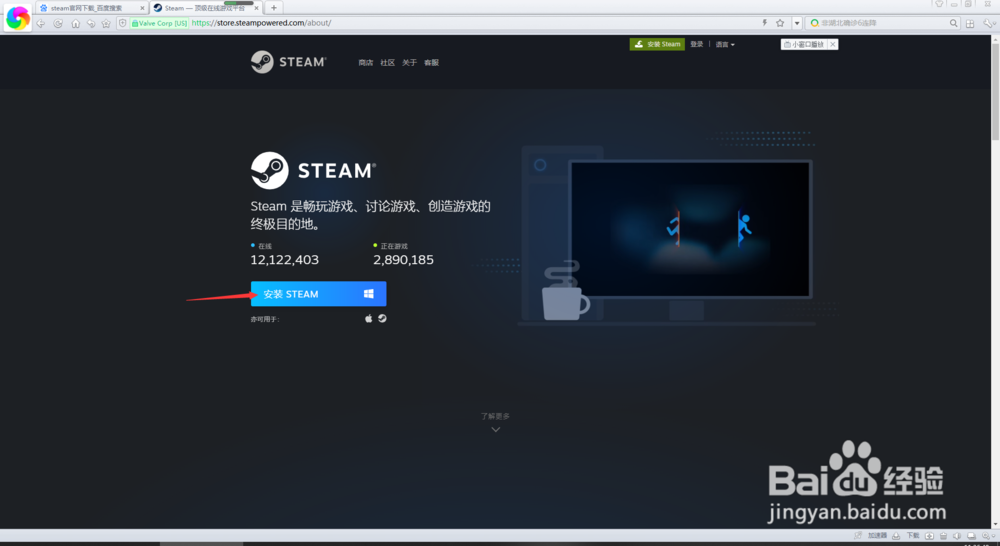Screen dimensions: 1000x546
Task: Open the 客服 support menu
Action: 431,63
